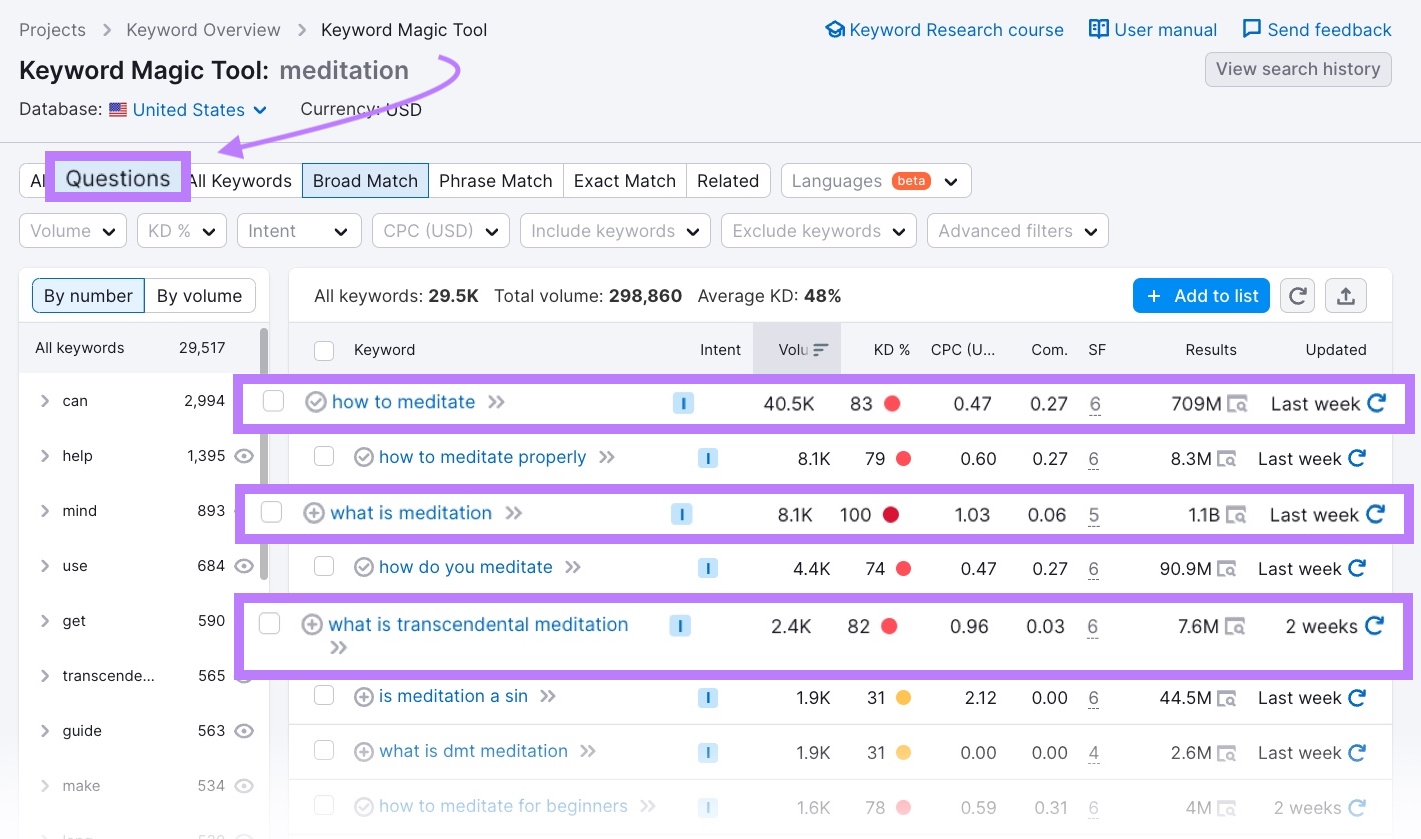1421x839 pixels.
Task: Click the 'Add to list' button
Action: (1201, 296)
